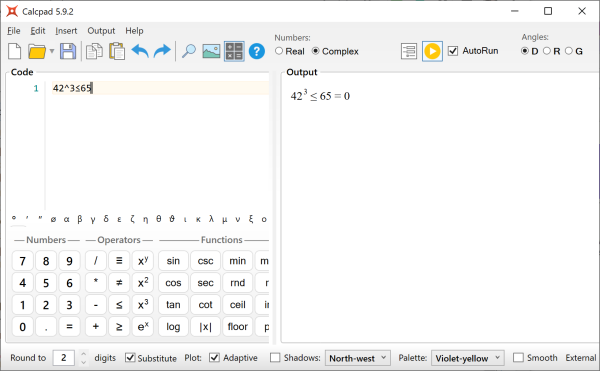Undo the last edit
The image size is (600, 371).
pos(140,51)
